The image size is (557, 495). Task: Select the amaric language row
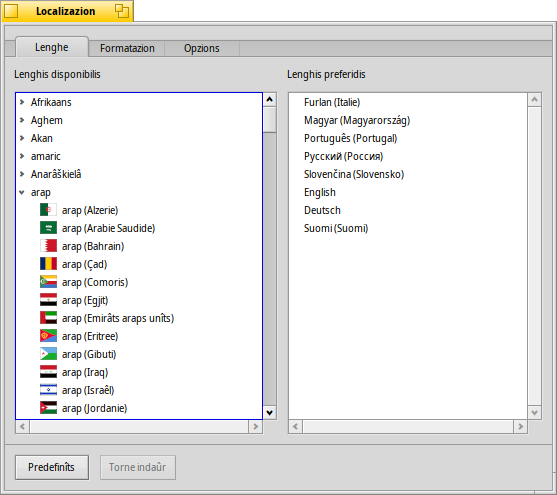point(139,156)
